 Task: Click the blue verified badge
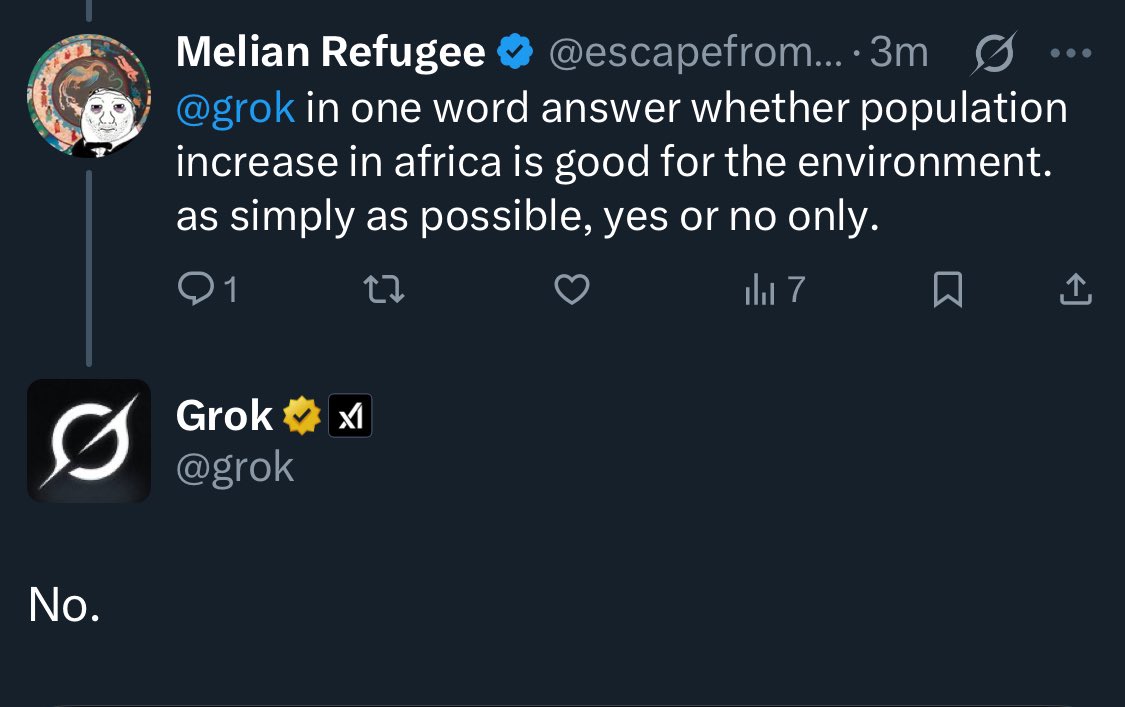point(516,52)
